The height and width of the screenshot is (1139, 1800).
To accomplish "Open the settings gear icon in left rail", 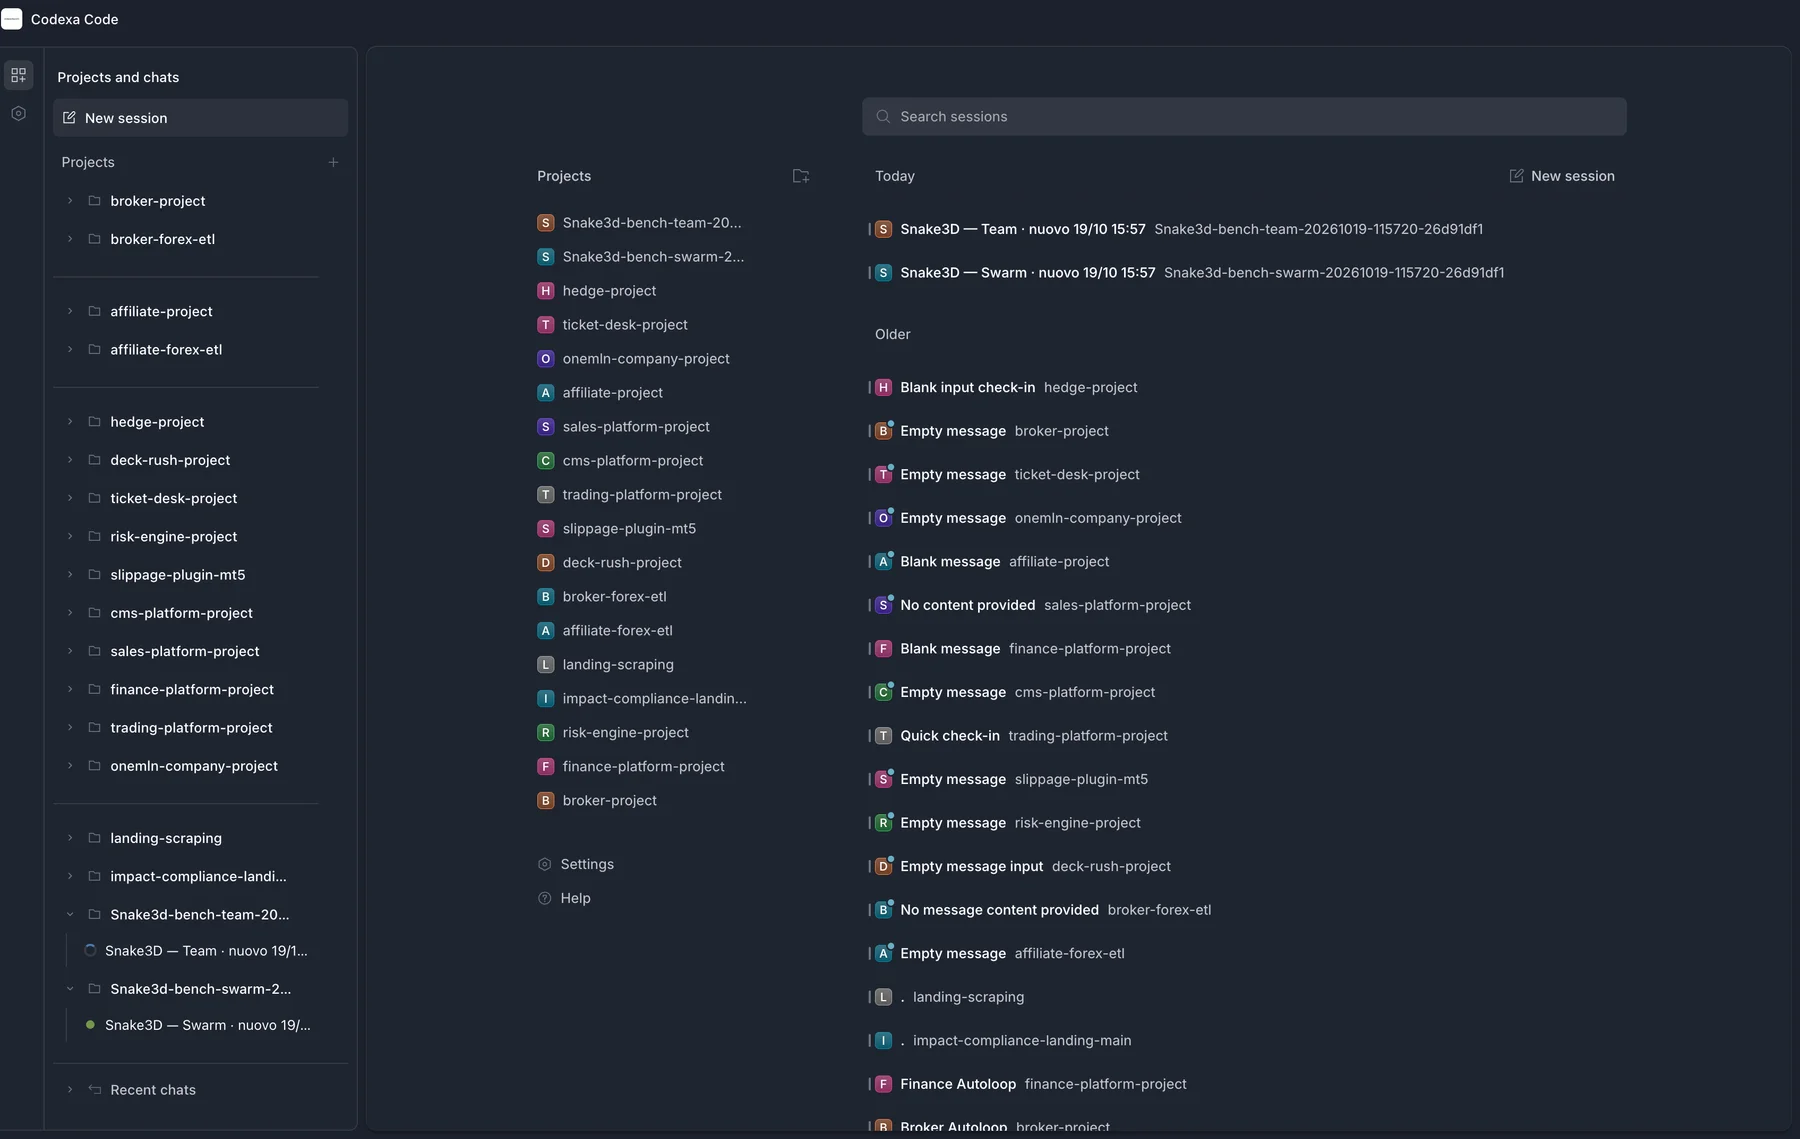I will tap(18, 114).
